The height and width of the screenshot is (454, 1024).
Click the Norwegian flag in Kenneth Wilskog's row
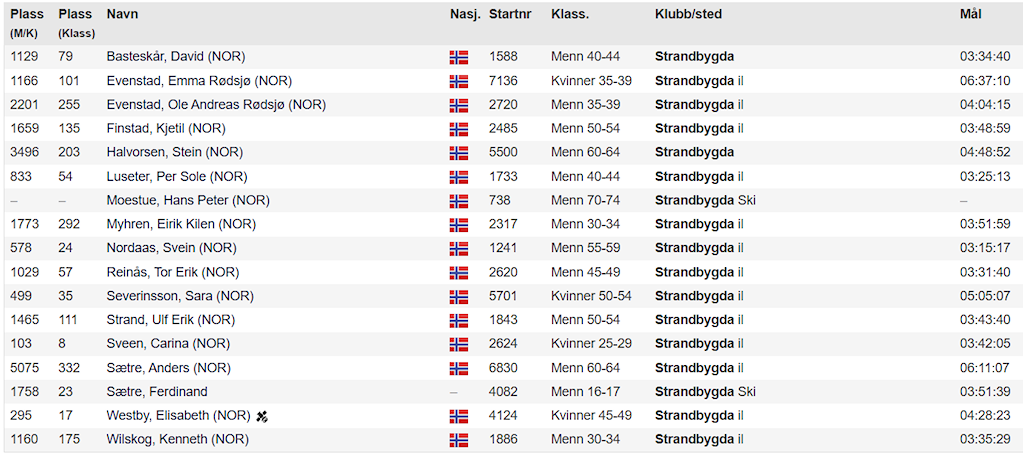459,440
